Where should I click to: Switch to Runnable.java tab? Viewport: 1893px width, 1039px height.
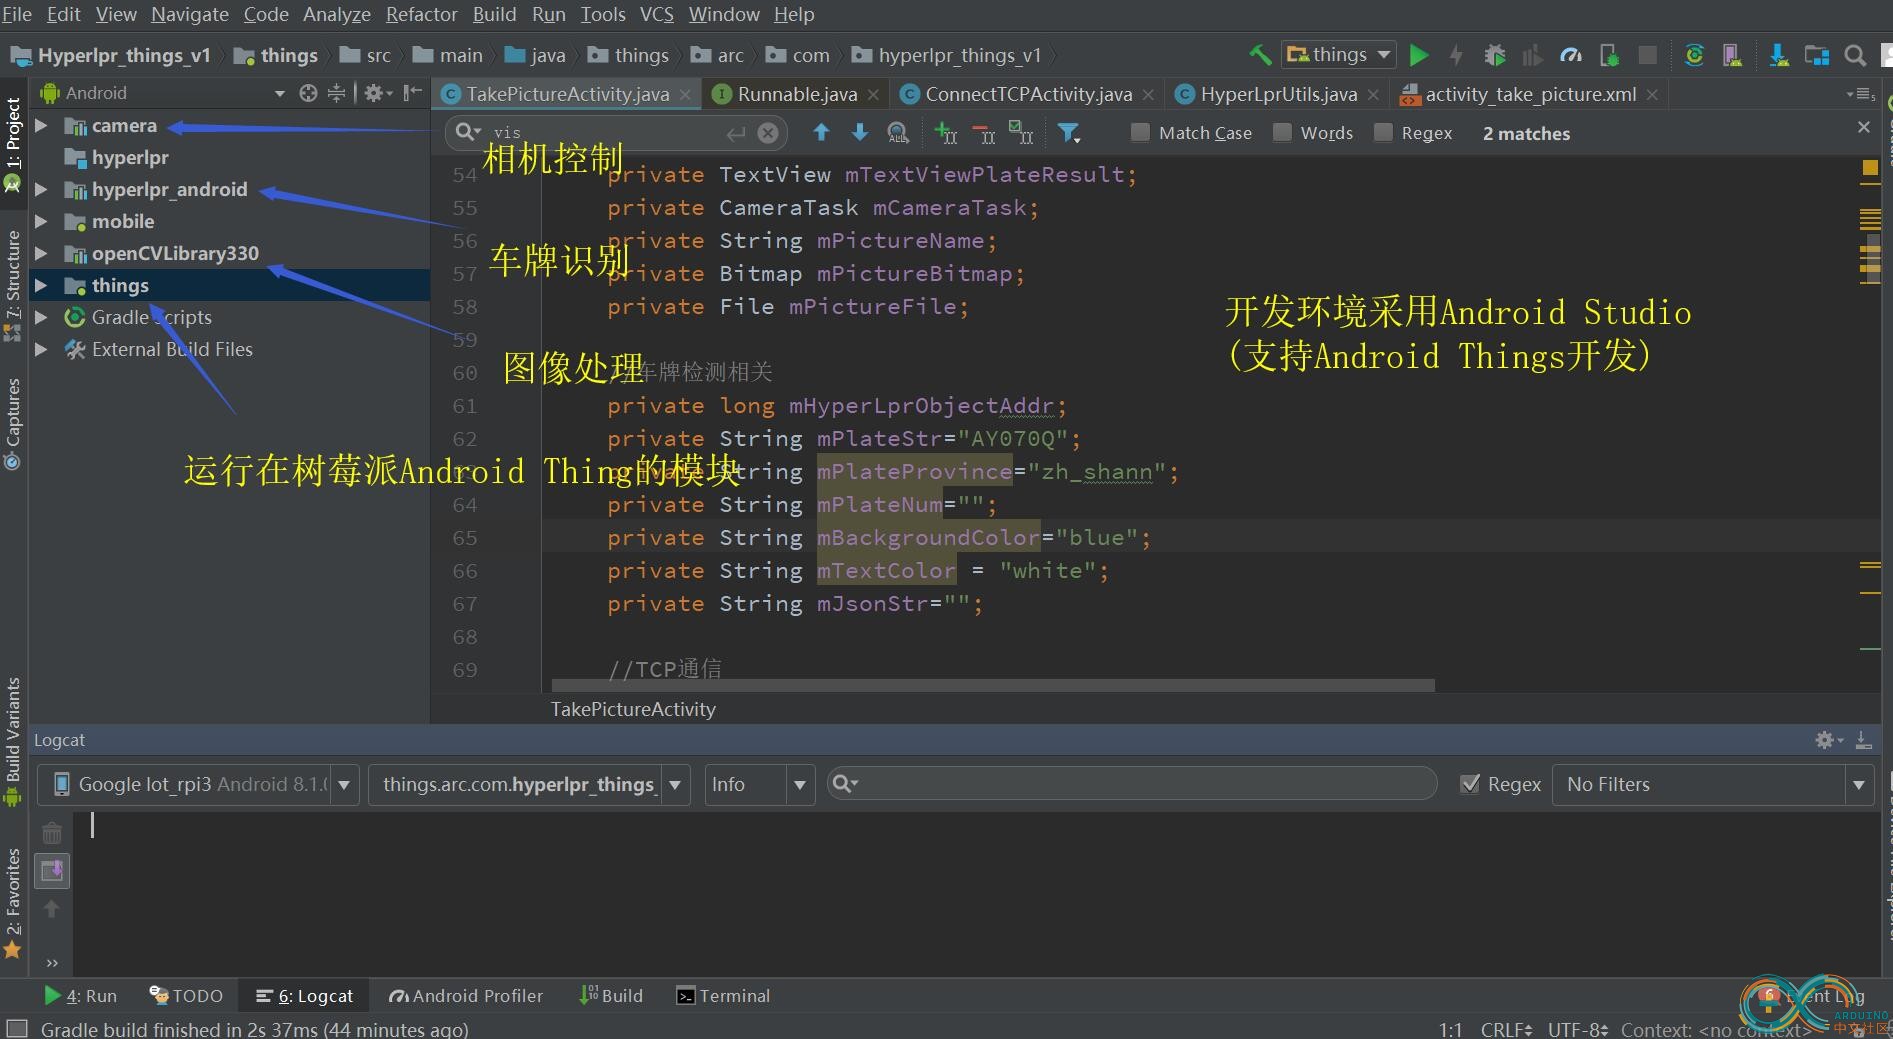click(x=796, y=94)
